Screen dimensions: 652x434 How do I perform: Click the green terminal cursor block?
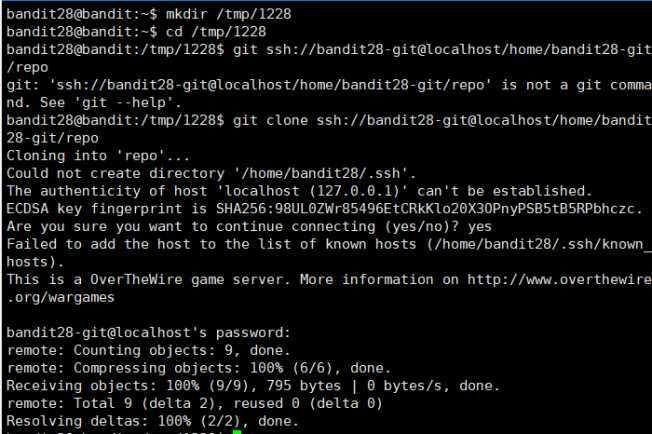tap(237, 432)
